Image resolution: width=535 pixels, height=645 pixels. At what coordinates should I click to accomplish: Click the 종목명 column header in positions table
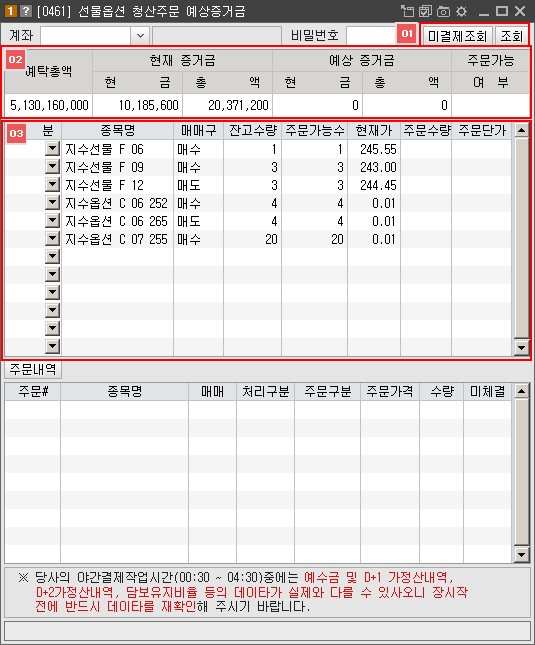coord(118,131)
